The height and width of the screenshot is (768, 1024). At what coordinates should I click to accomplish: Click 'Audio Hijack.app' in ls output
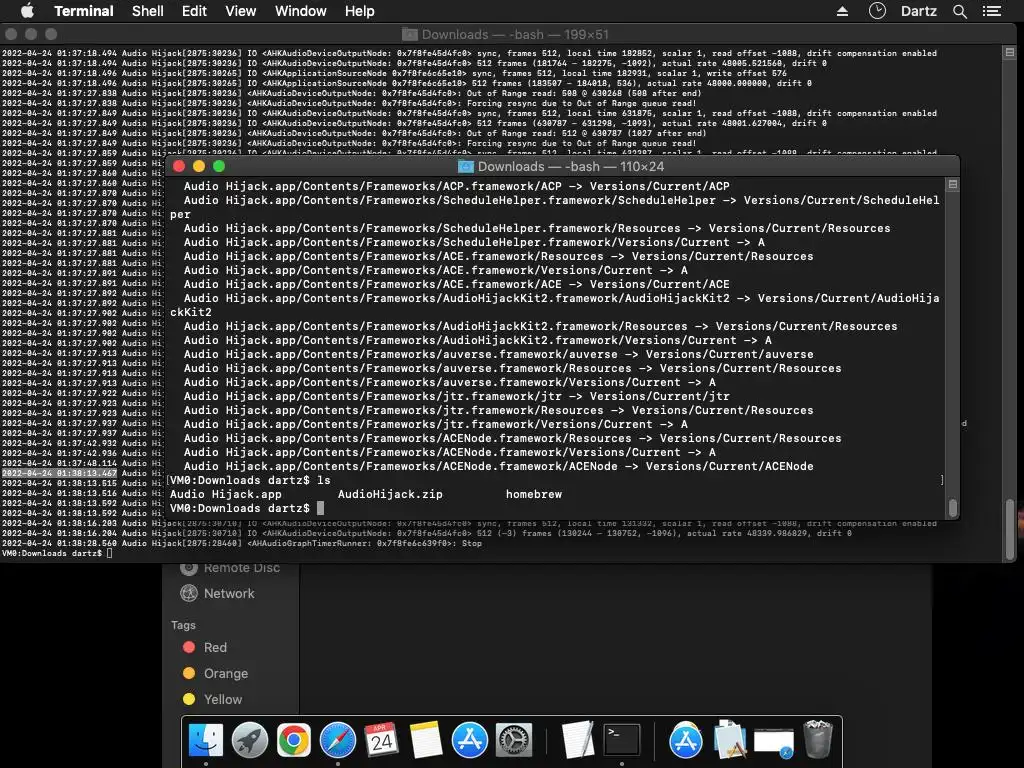coord(226,494)
